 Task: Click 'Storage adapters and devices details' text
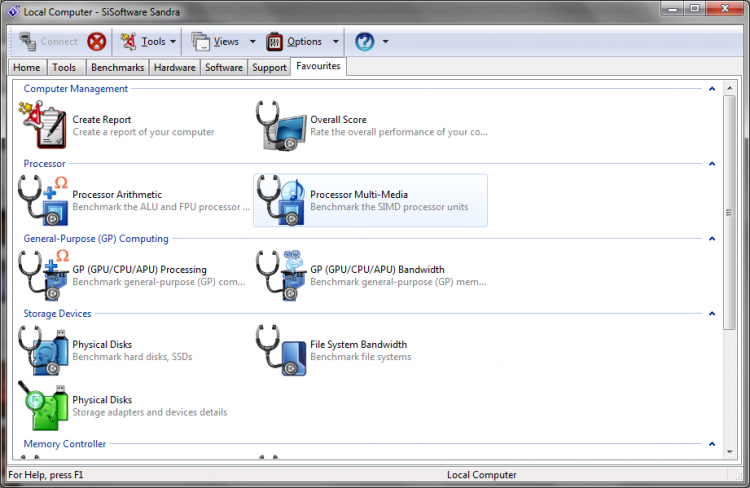coord(150,412)
